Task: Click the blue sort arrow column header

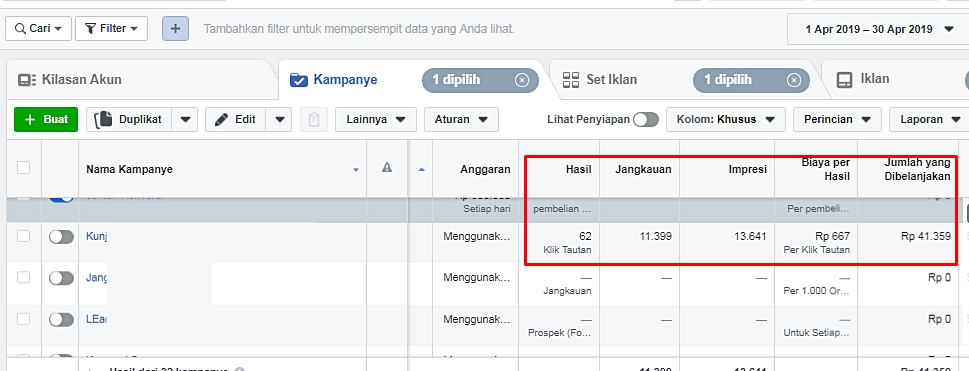Action: [421, 169]
